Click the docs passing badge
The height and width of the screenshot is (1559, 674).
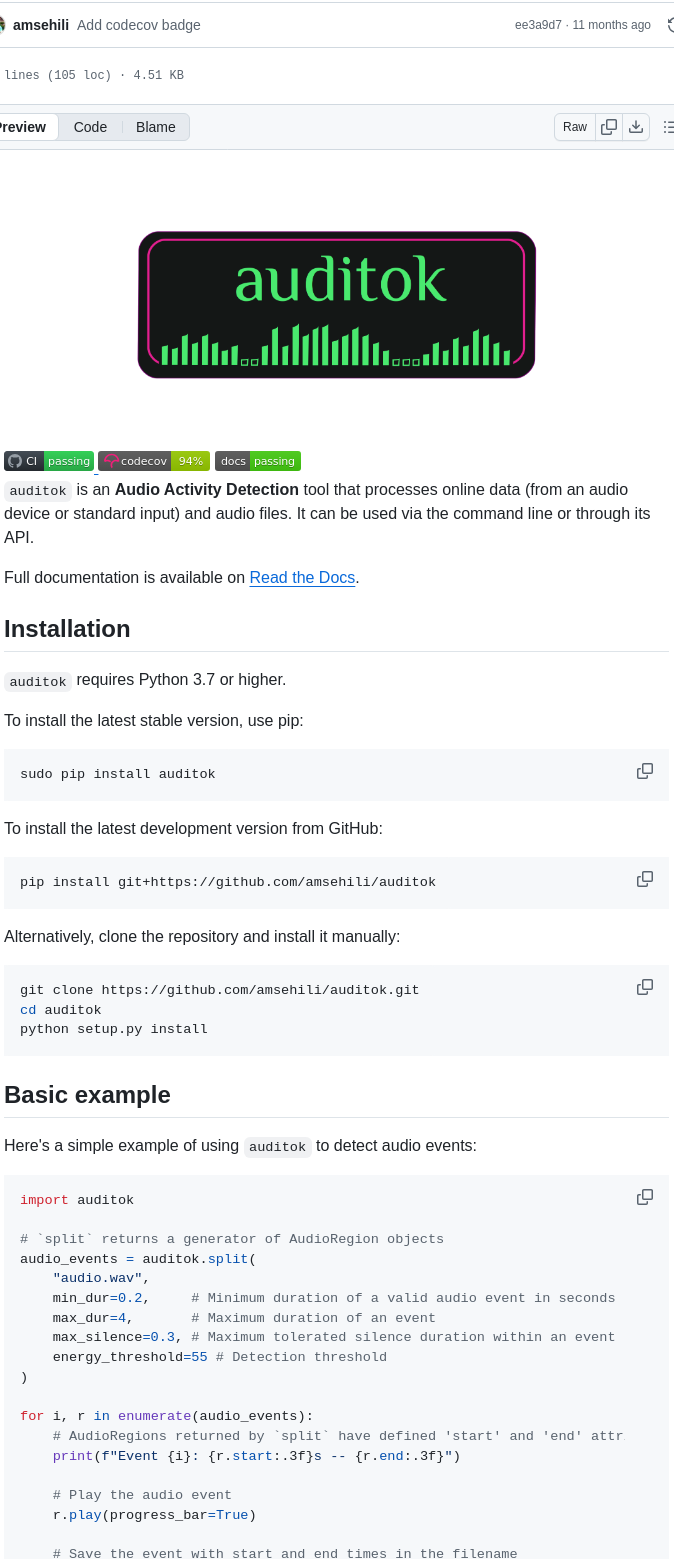[258, 461]
